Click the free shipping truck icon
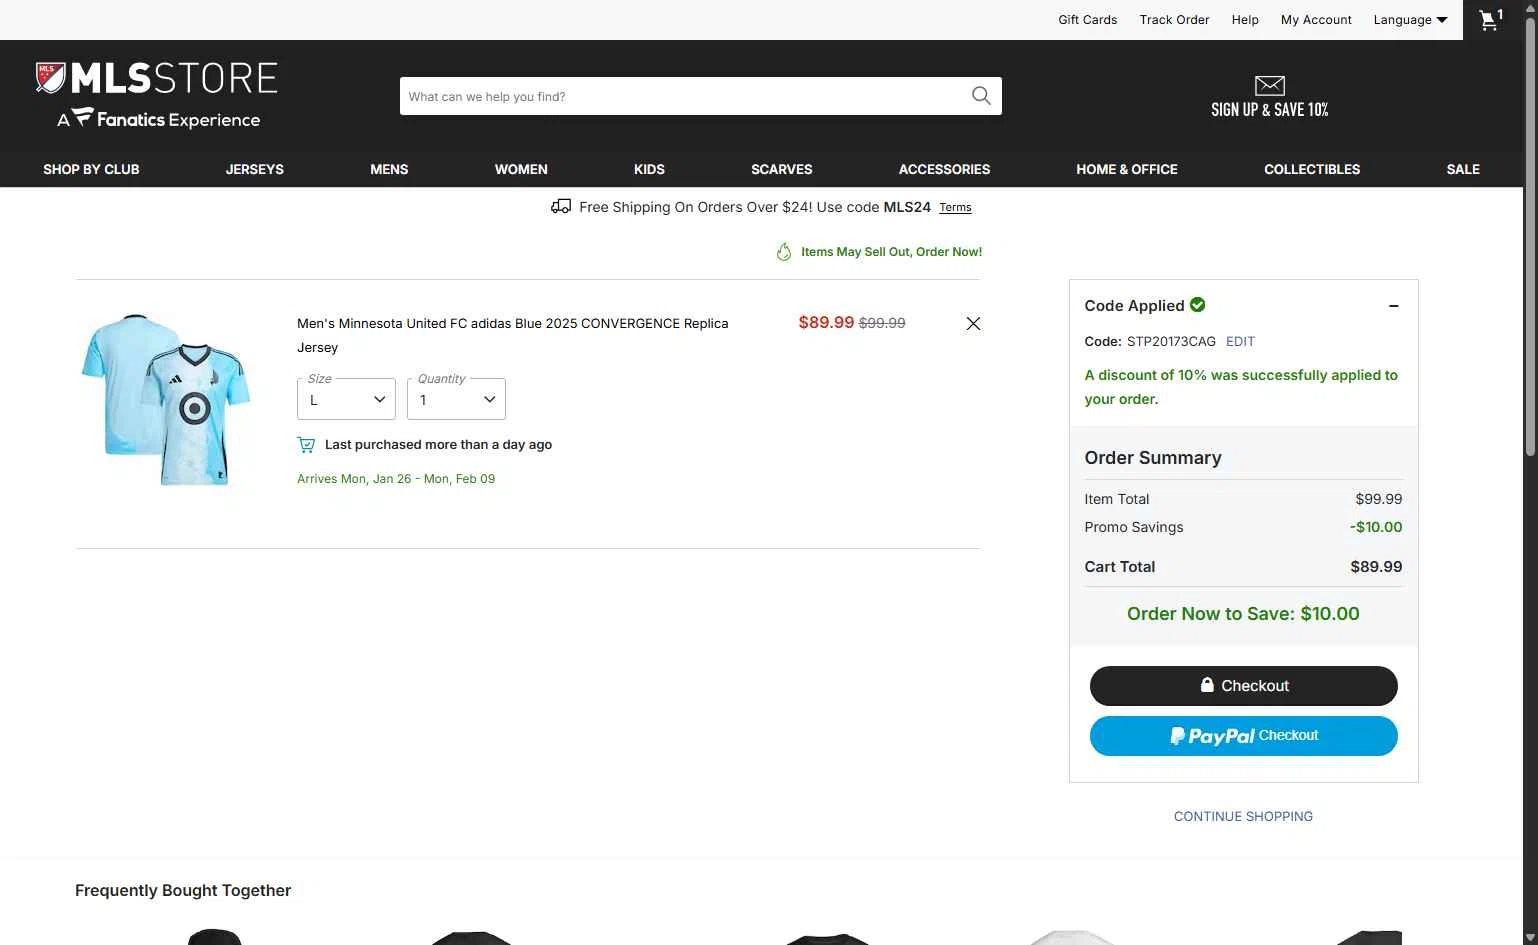The height and width of the screenshot is (945, 1538). coord(561,206)
